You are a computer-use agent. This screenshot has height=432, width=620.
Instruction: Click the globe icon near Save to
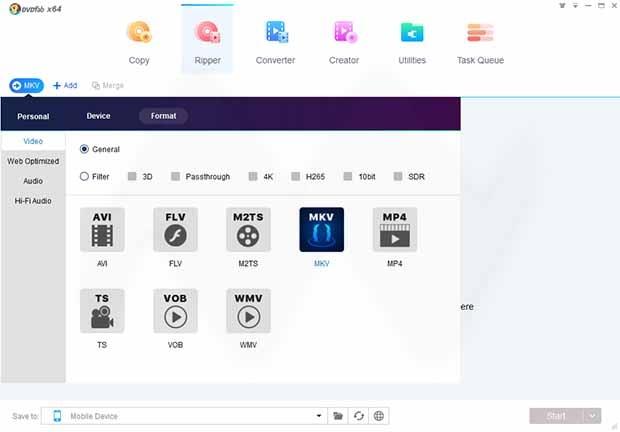click(379, 416)
